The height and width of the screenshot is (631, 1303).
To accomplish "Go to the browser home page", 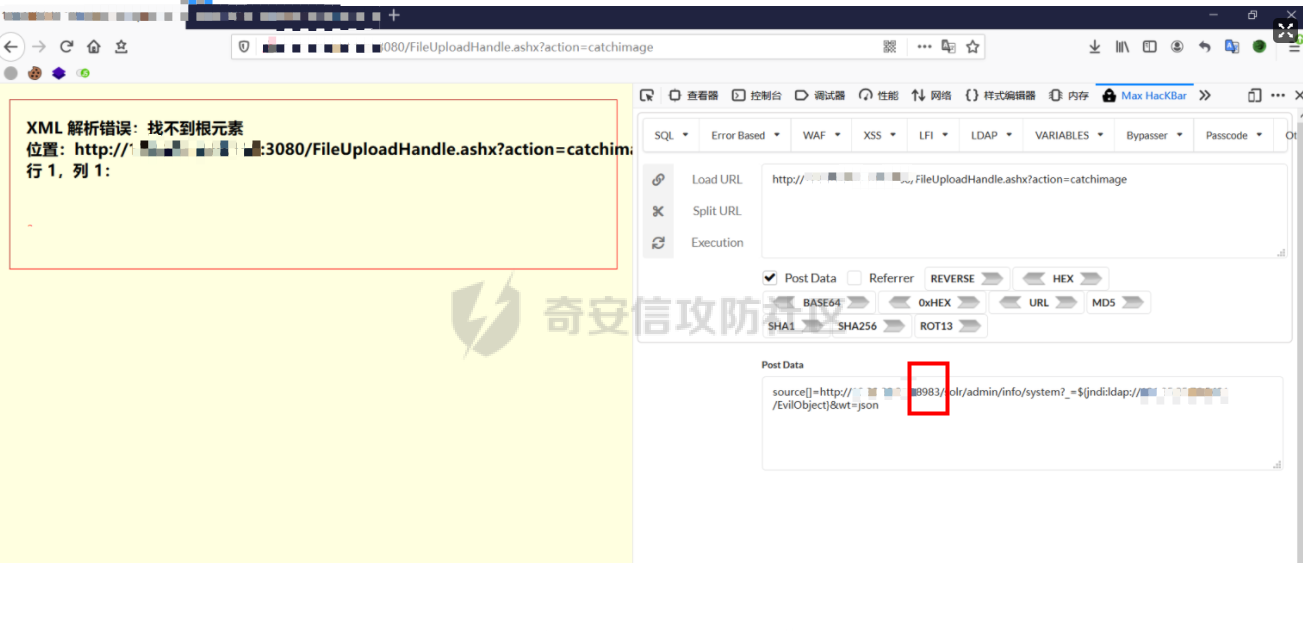I will click(94, 47).
